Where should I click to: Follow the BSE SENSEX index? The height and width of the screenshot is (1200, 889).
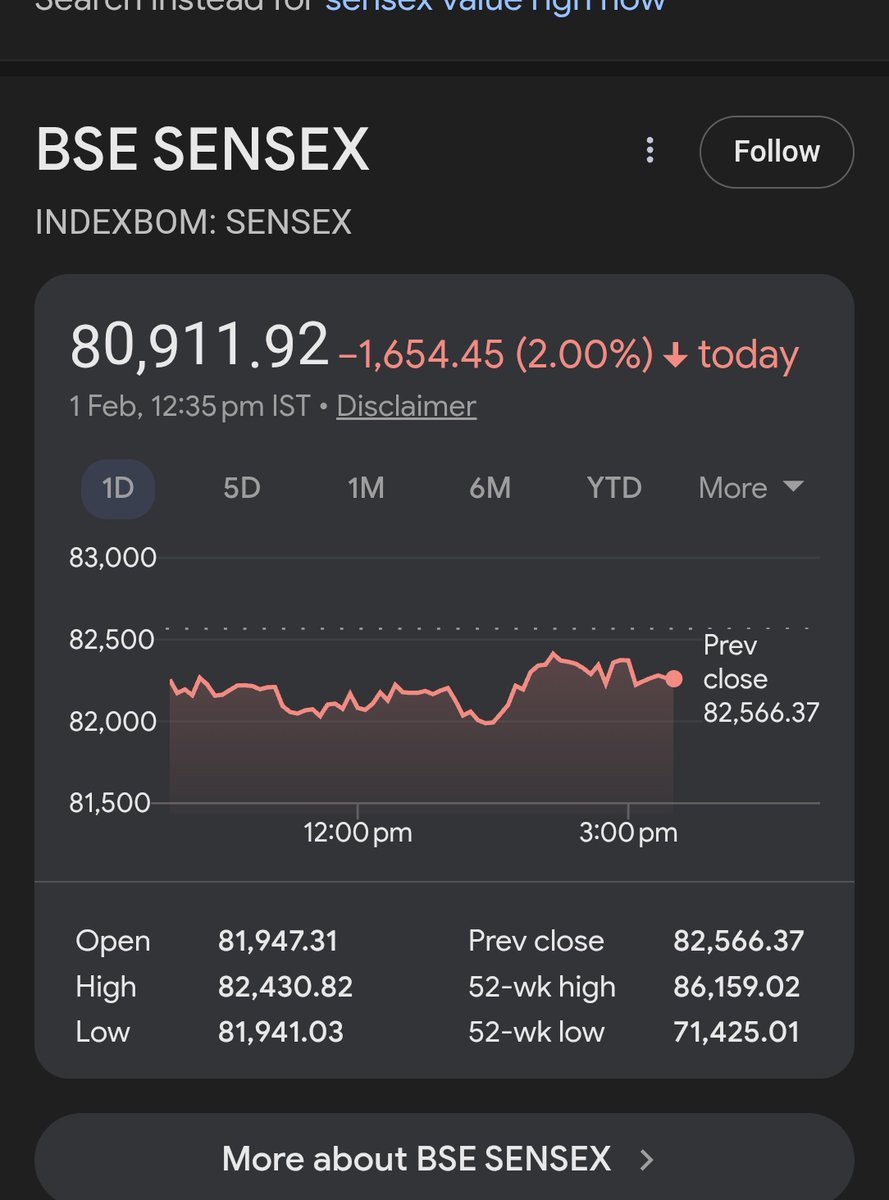tap(777, 152)
